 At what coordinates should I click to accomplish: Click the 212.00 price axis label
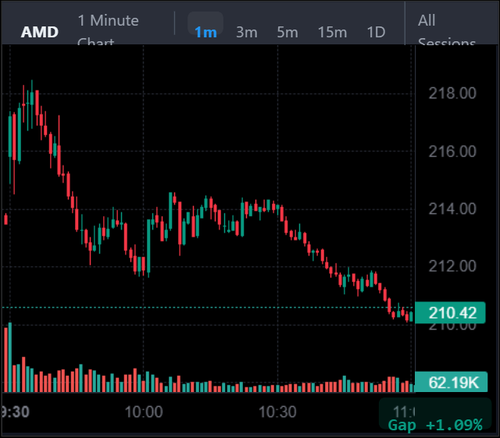point(452,266)
